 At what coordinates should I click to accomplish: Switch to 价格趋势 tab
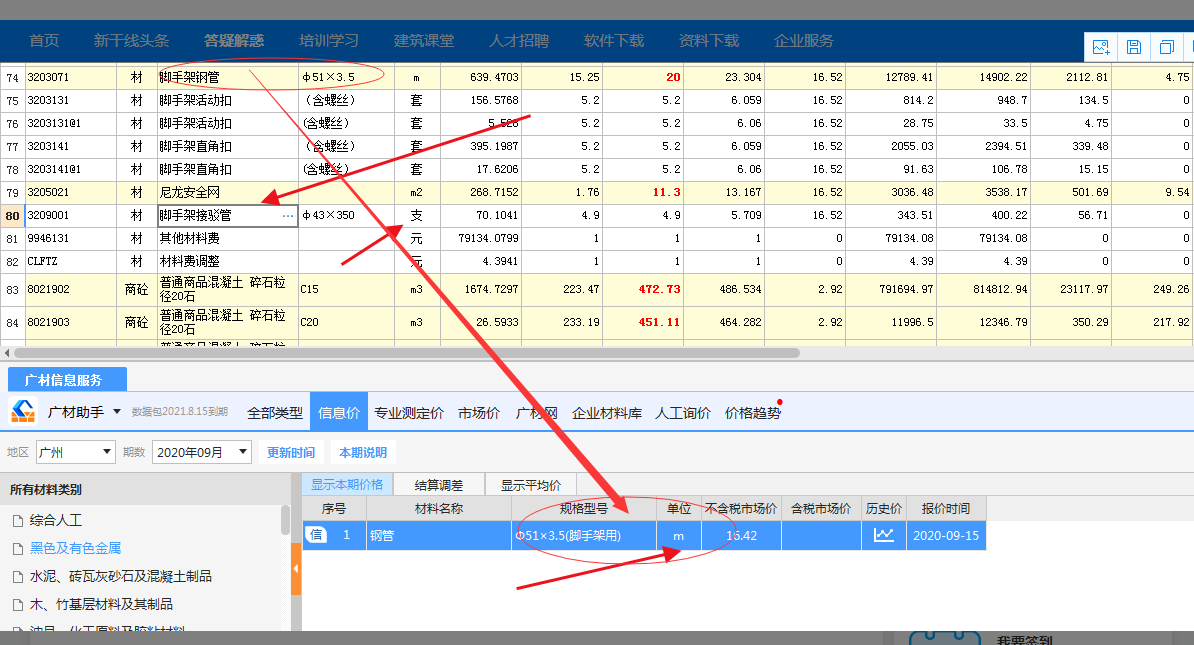point(753,413)
